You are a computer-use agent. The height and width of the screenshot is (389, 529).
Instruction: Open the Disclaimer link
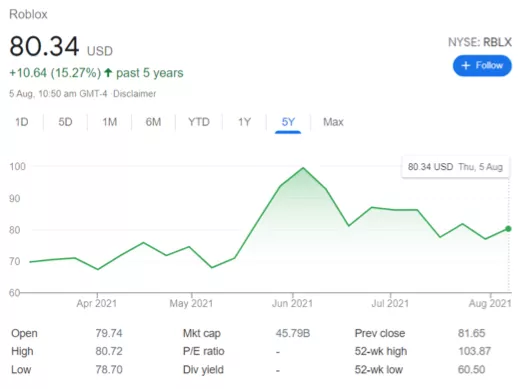click(x=135, y=93)
